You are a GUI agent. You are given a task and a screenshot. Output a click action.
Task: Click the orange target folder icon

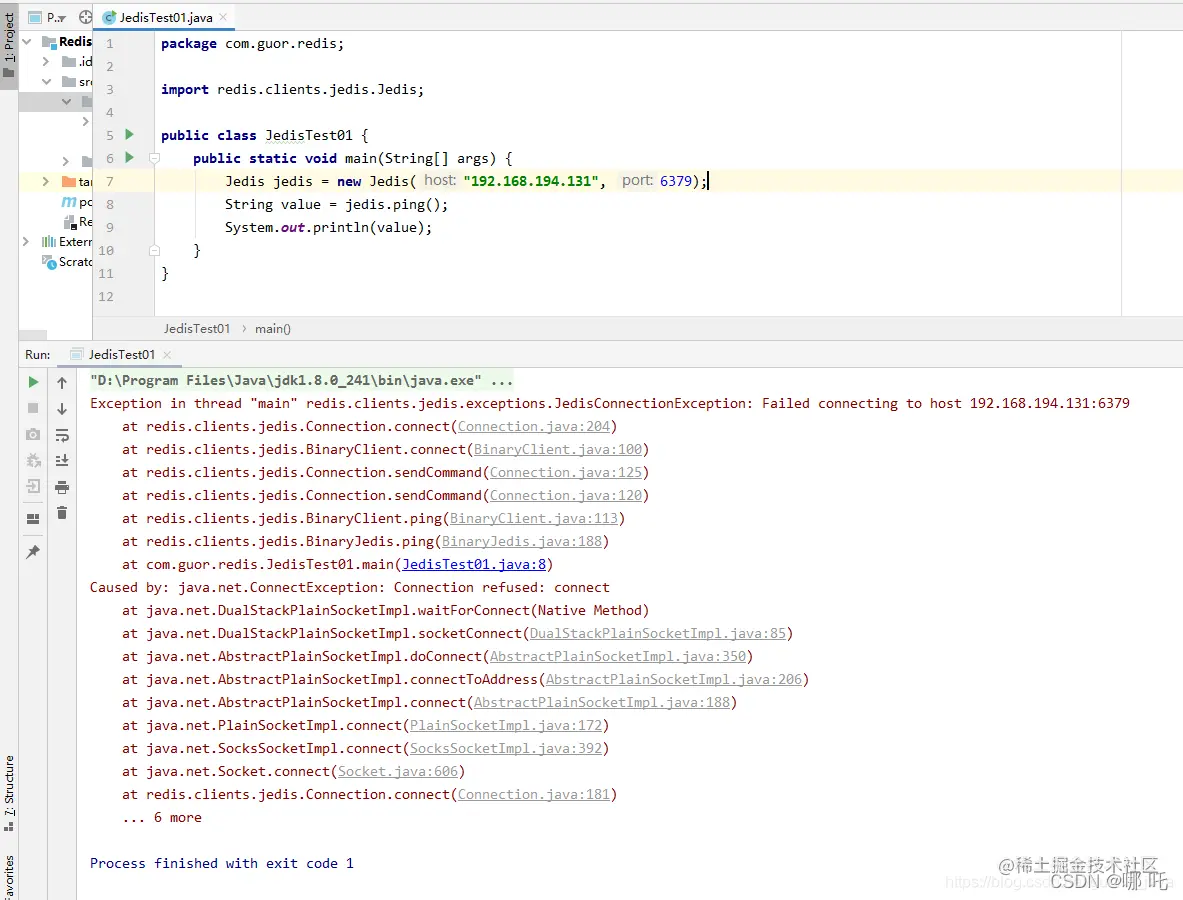pos(69,181)
